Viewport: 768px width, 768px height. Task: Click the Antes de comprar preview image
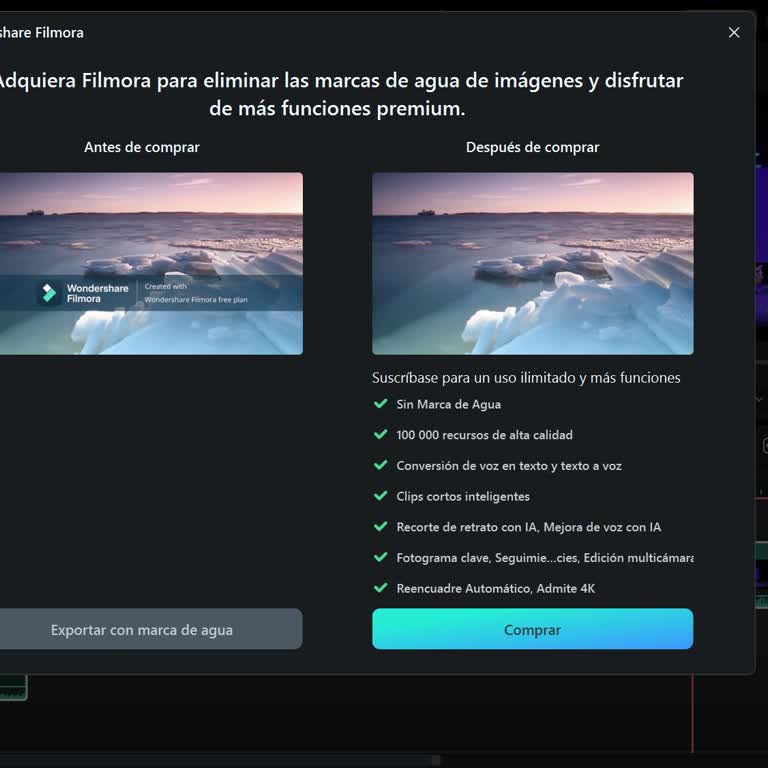tap(151, 264)
